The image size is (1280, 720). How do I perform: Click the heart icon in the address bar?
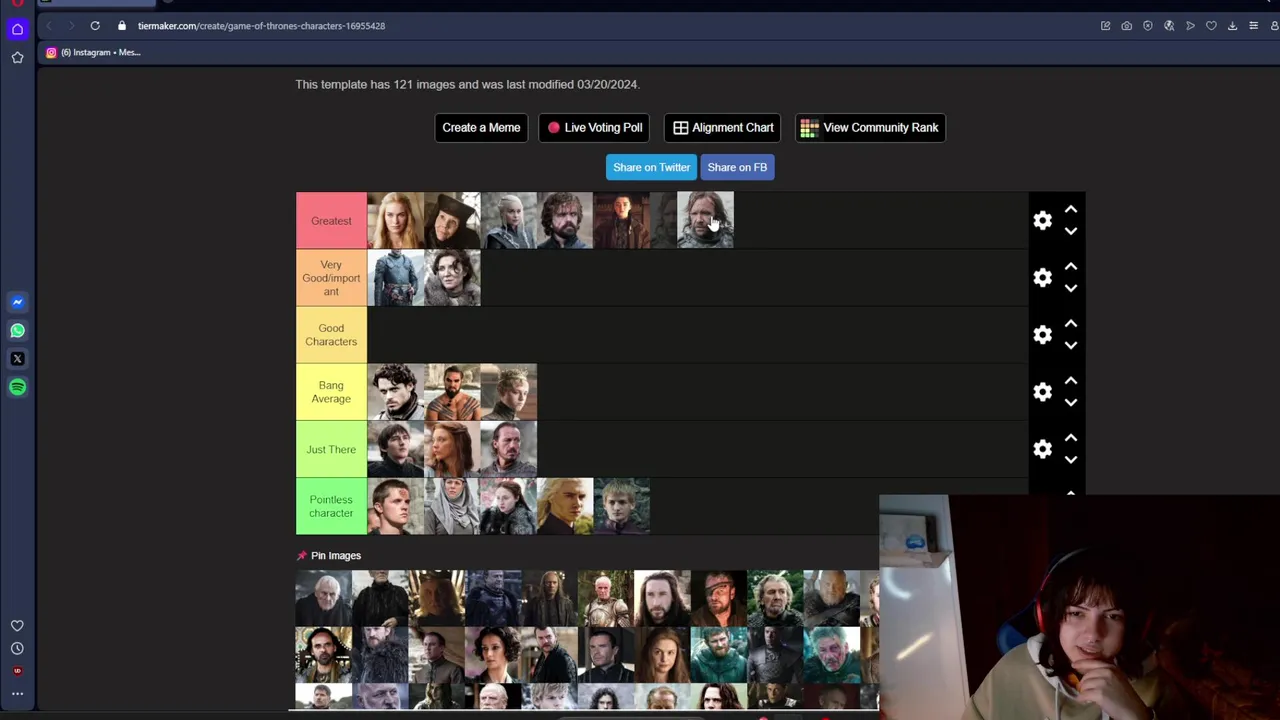1211,26
